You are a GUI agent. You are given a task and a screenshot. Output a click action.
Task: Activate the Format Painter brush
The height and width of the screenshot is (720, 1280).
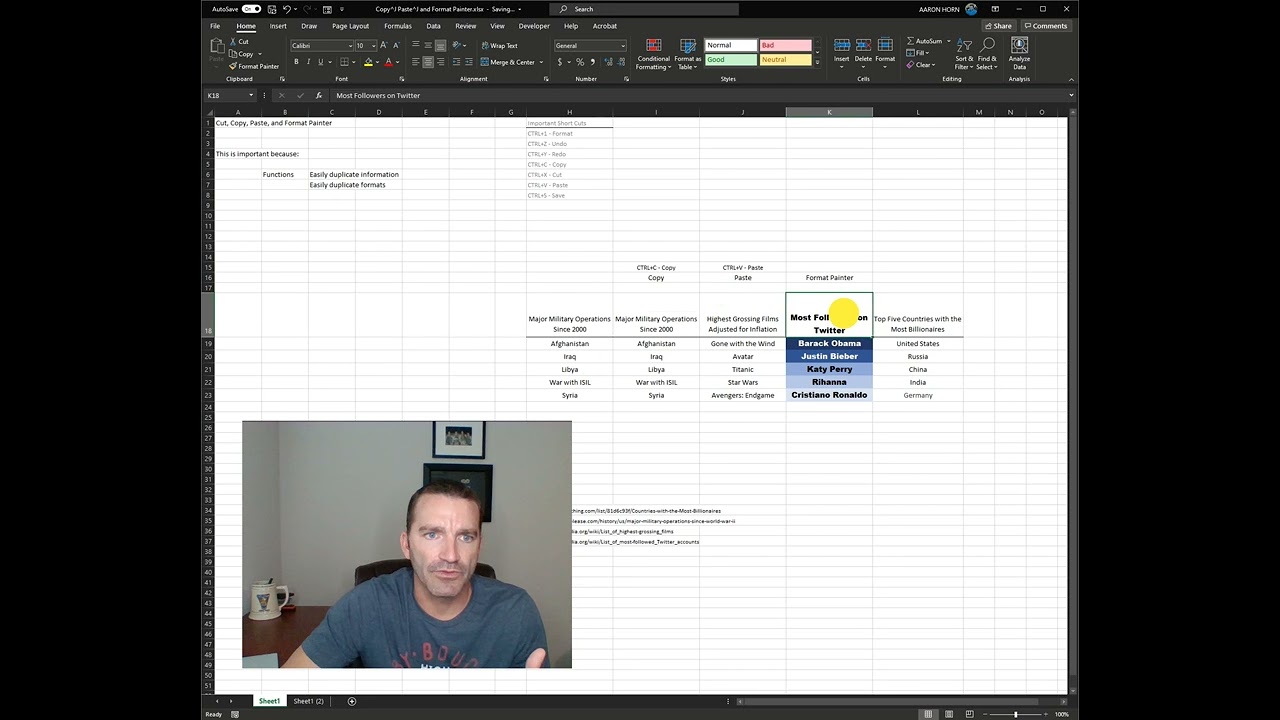tap(234, 66)
